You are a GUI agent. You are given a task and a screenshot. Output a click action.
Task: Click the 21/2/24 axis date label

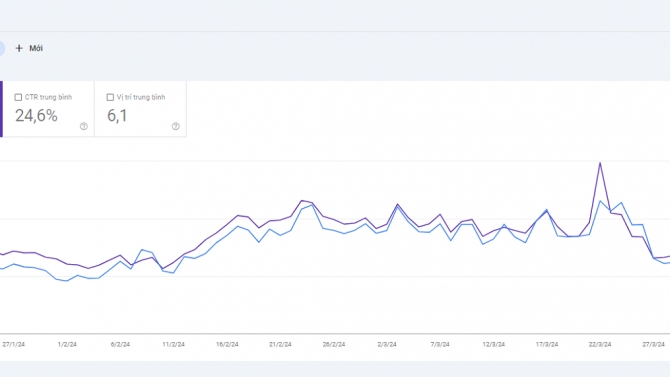280,345
